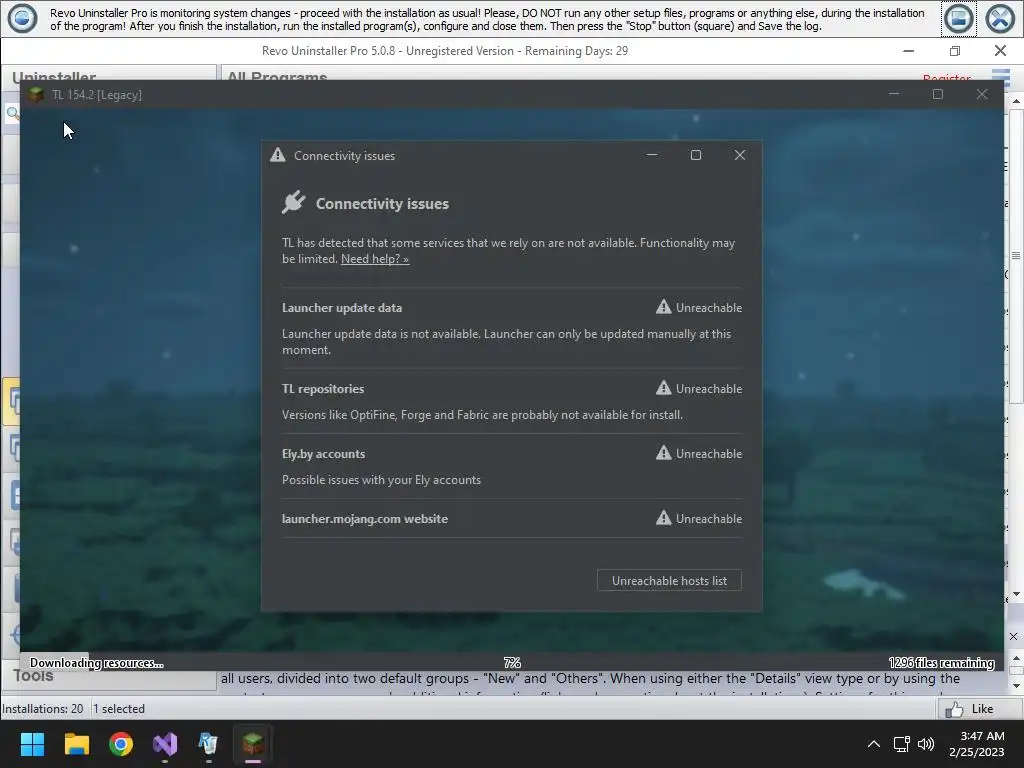1024x768 pixels.
Task: Open the Windows Start menu
Action: coord(32,744)
